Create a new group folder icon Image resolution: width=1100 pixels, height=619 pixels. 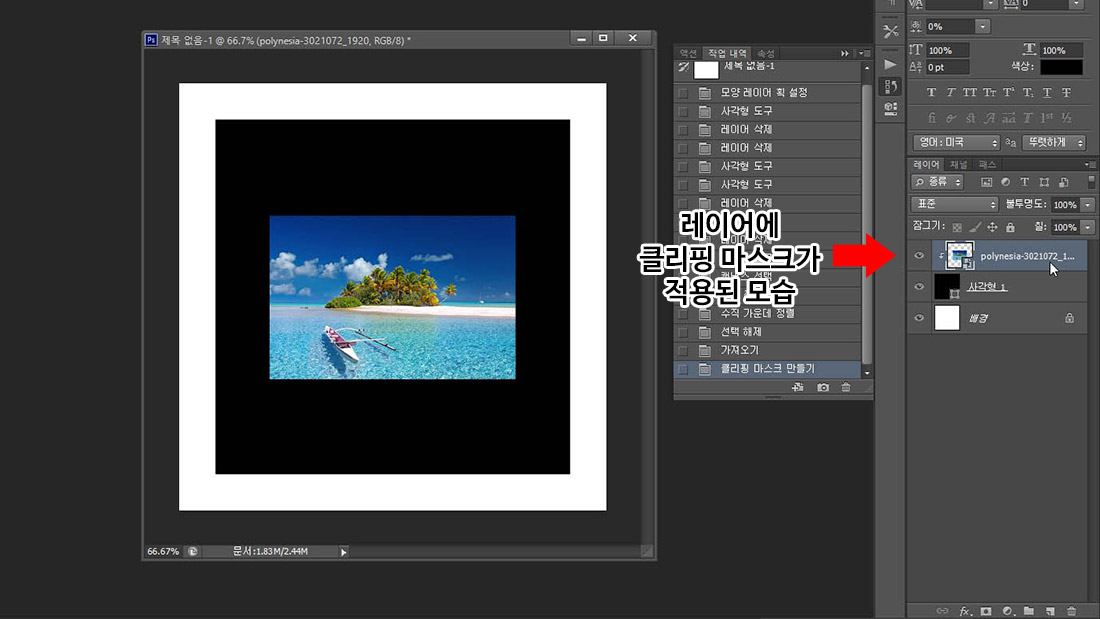click(1028, 611)
